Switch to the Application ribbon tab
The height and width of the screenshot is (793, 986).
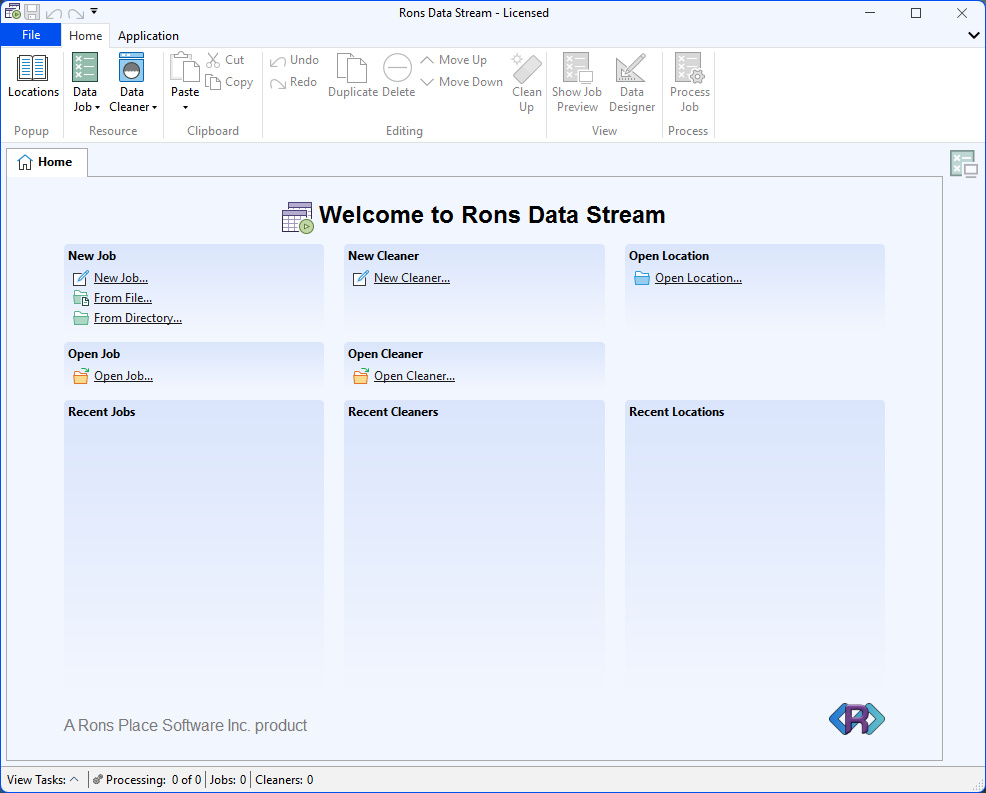click(148, 36)
